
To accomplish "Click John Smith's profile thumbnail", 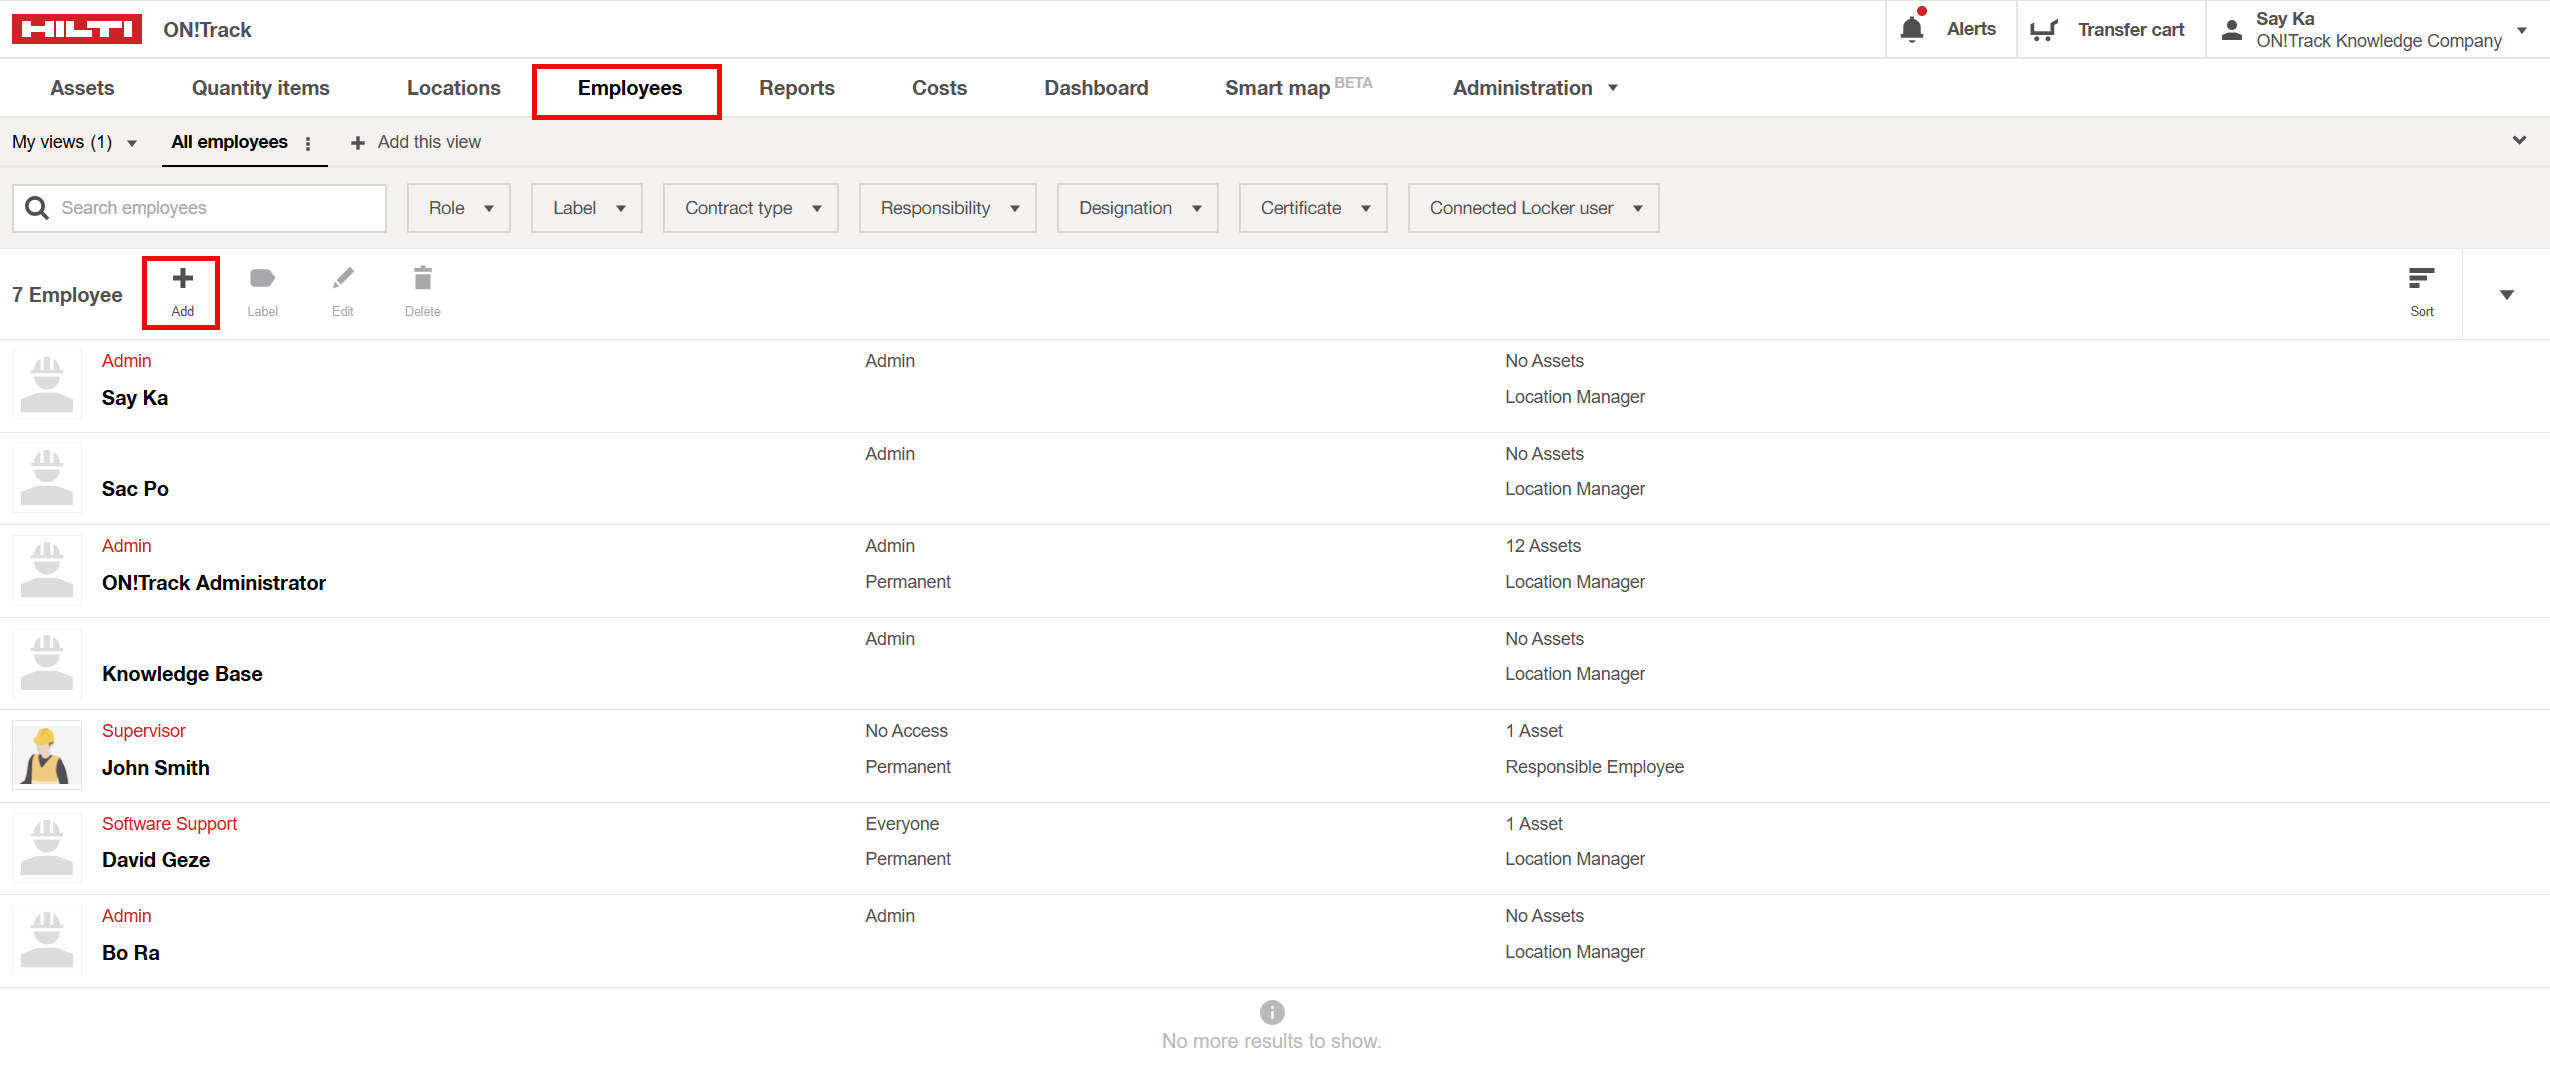I will point(46,754).
